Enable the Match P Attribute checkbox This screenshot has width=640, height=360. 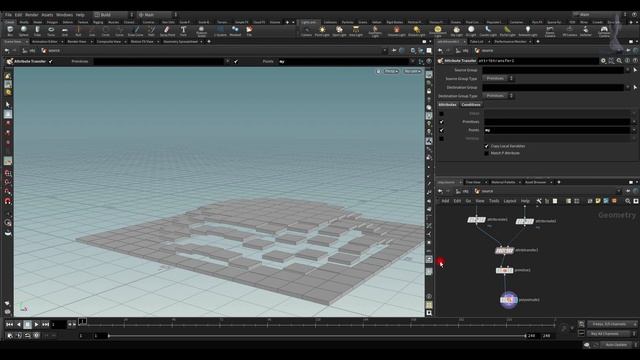[487, 153]
